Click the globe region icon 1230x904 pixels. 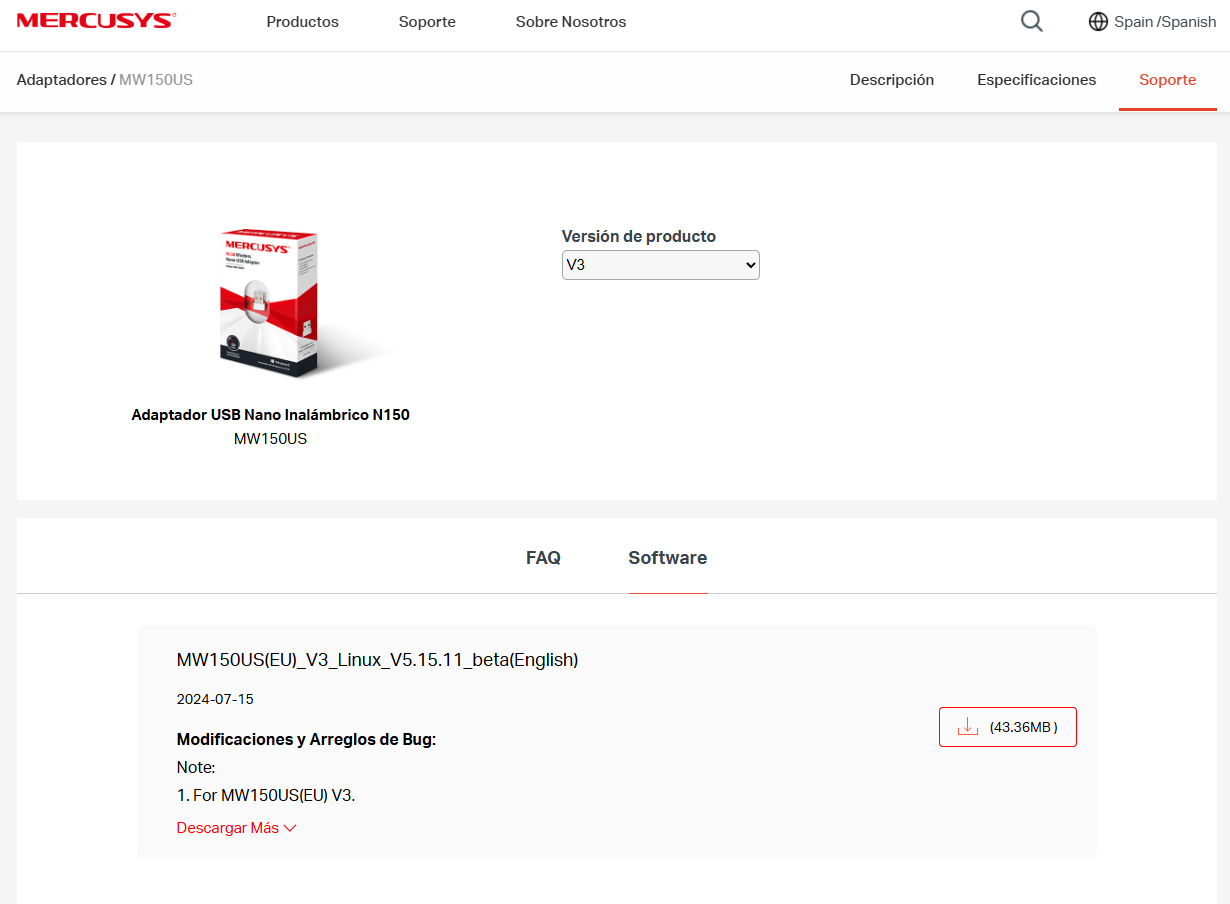tap(1098, 21)
